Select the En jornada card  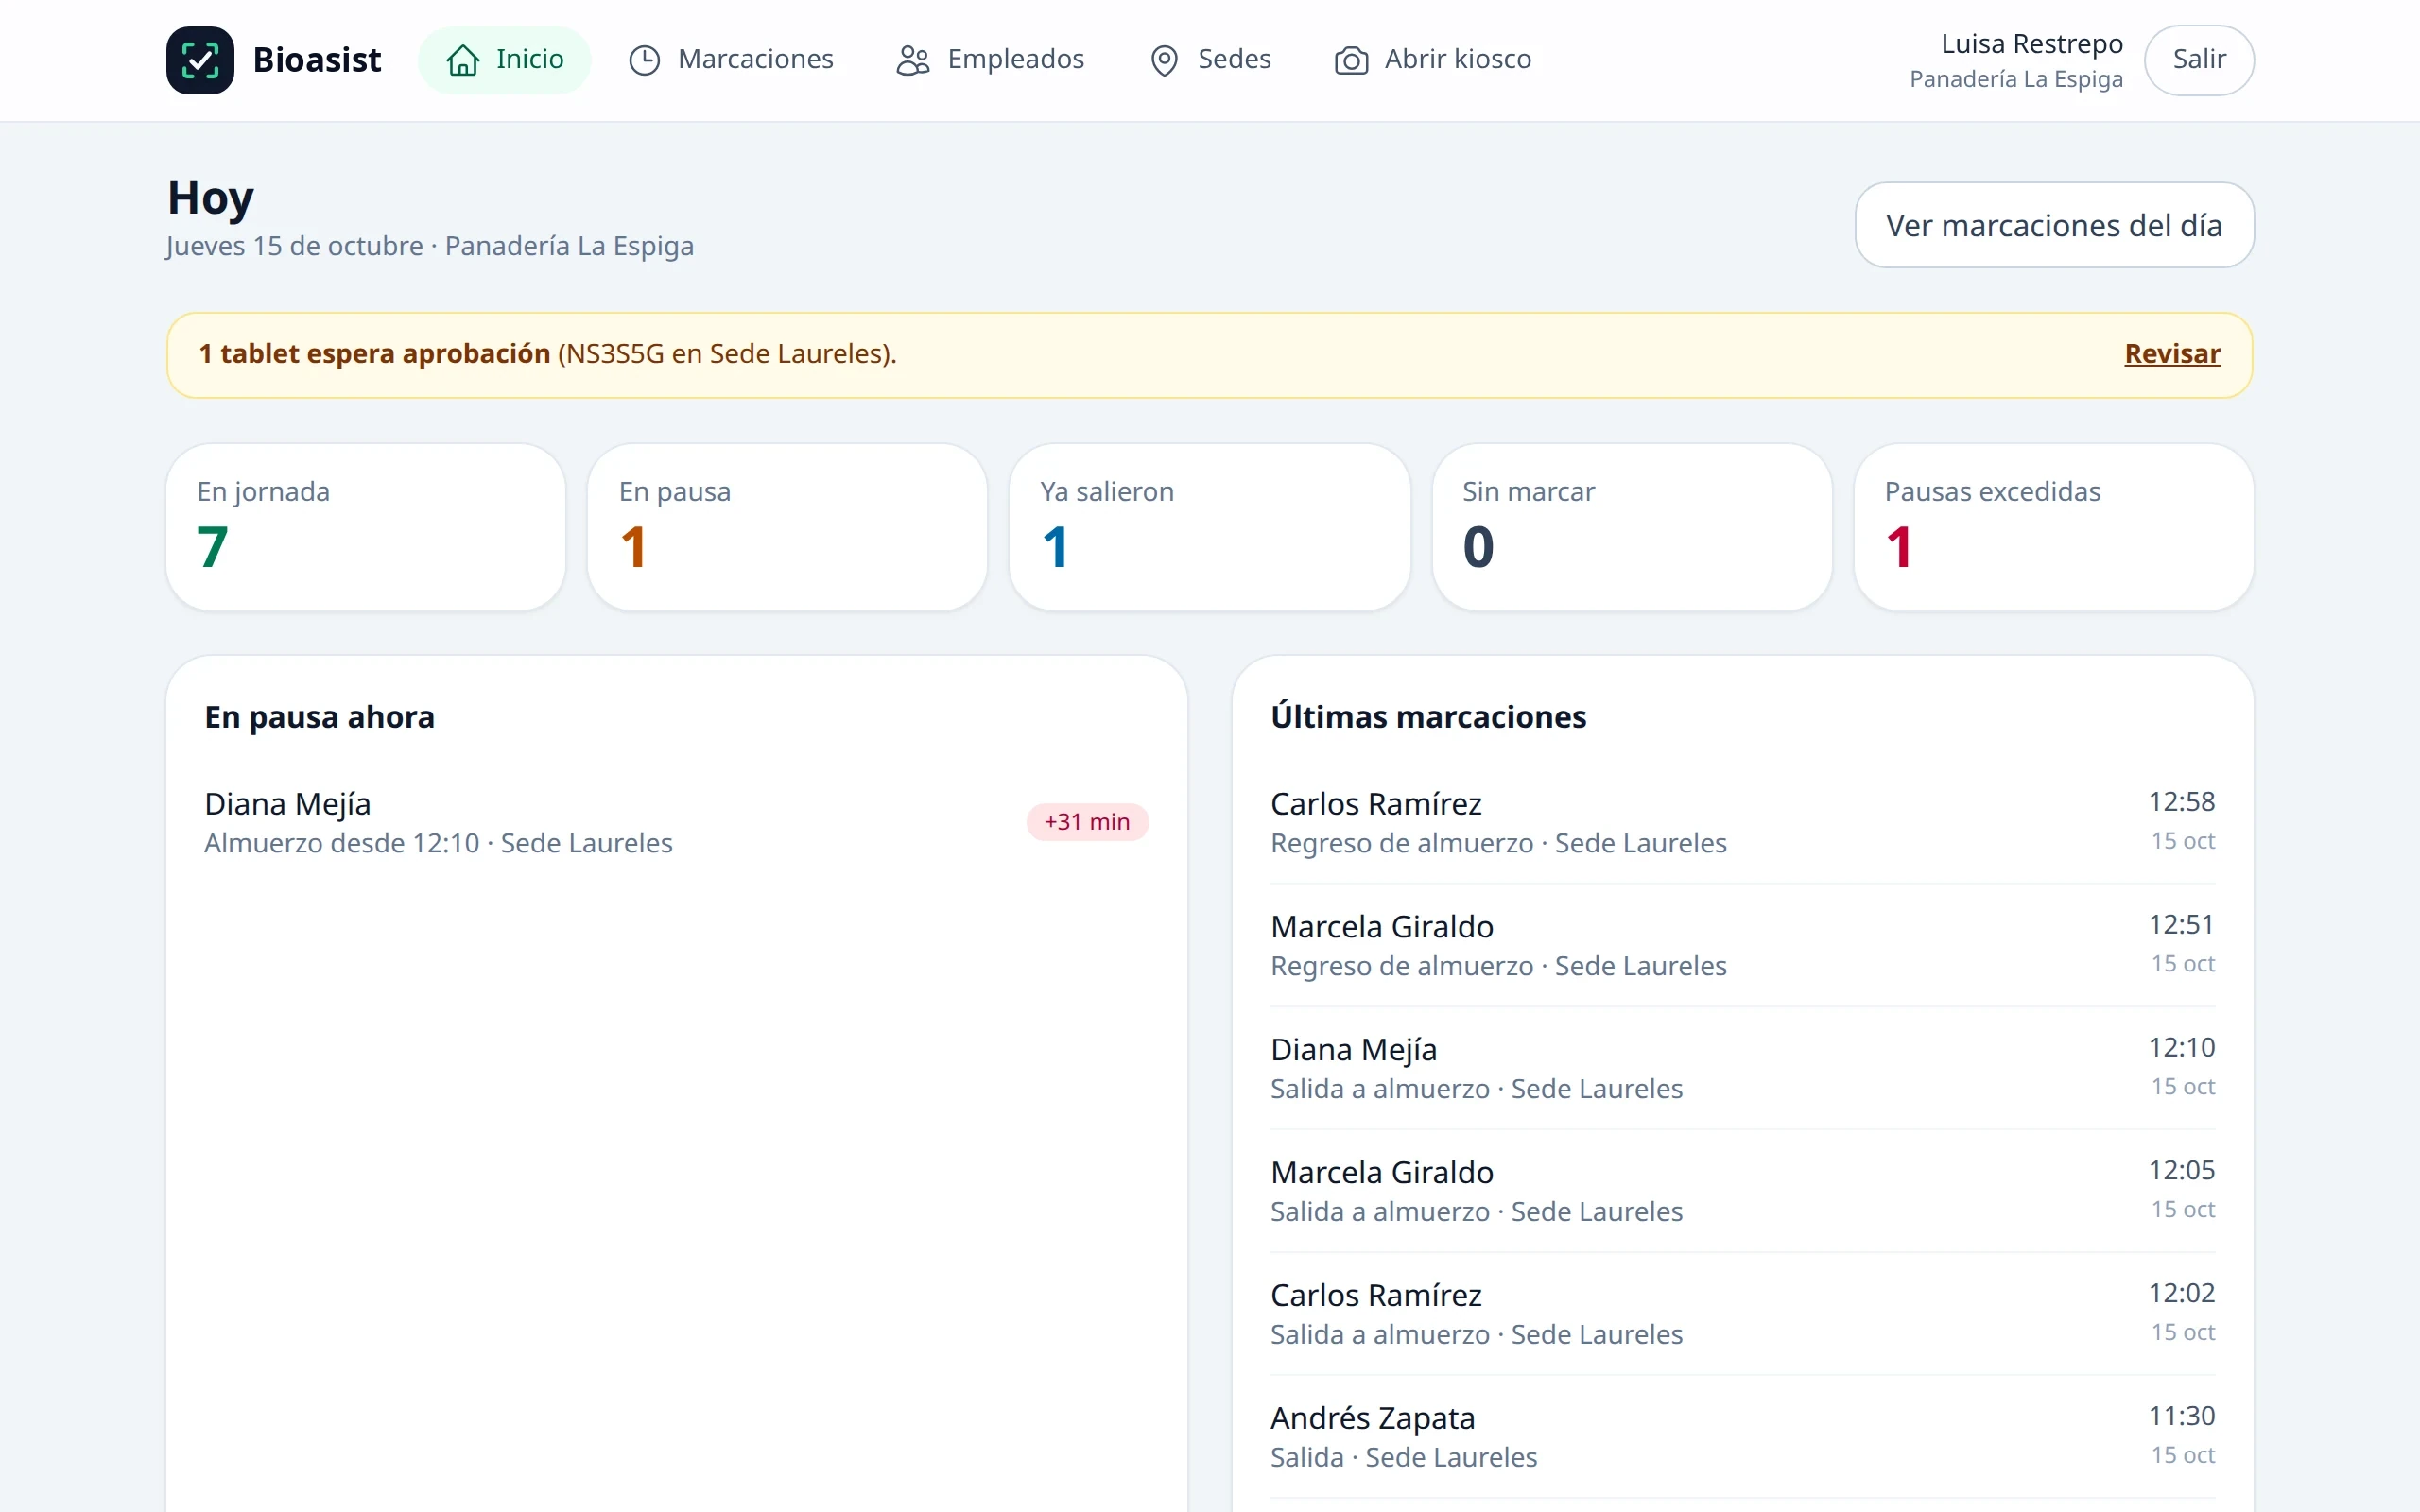point(366,527)
